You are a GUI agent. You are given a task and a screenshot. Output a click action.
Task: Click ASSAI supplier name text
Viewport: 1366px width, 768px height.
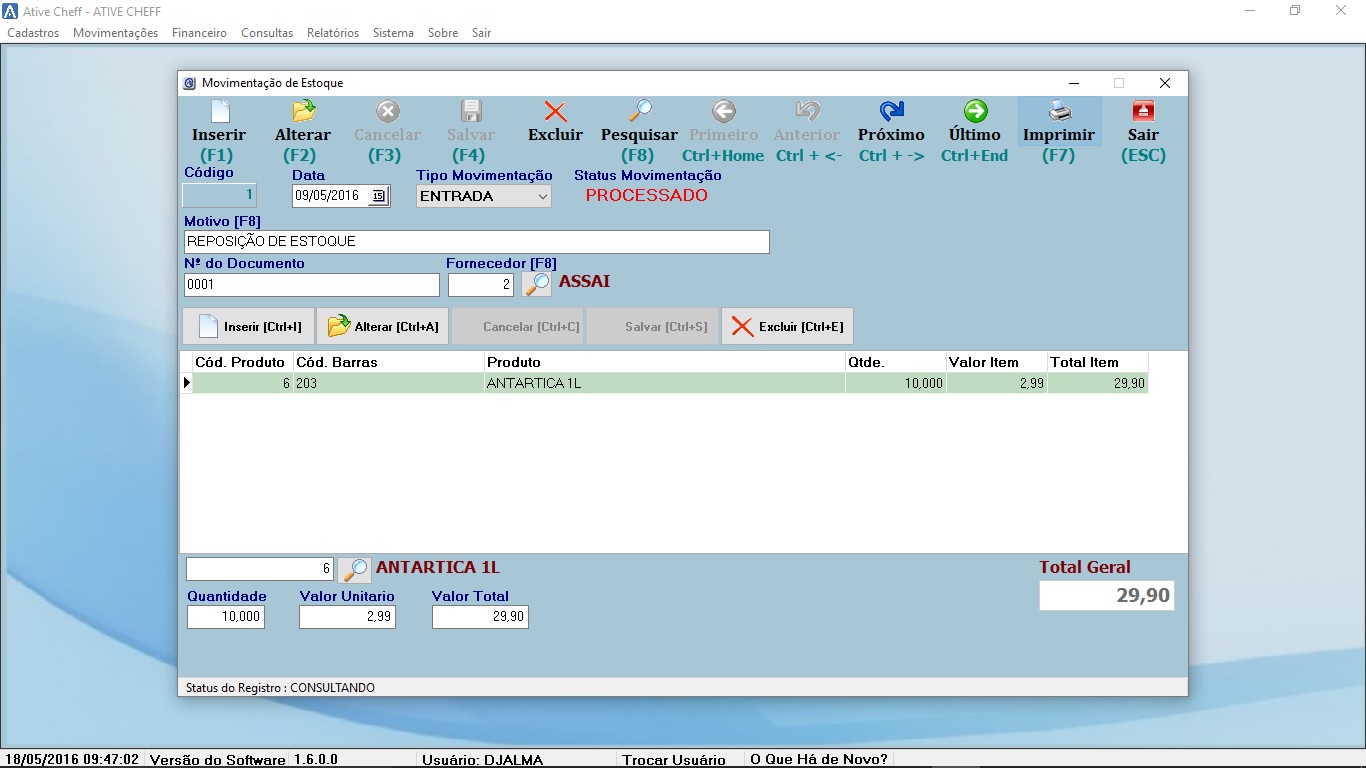point(584,282)
